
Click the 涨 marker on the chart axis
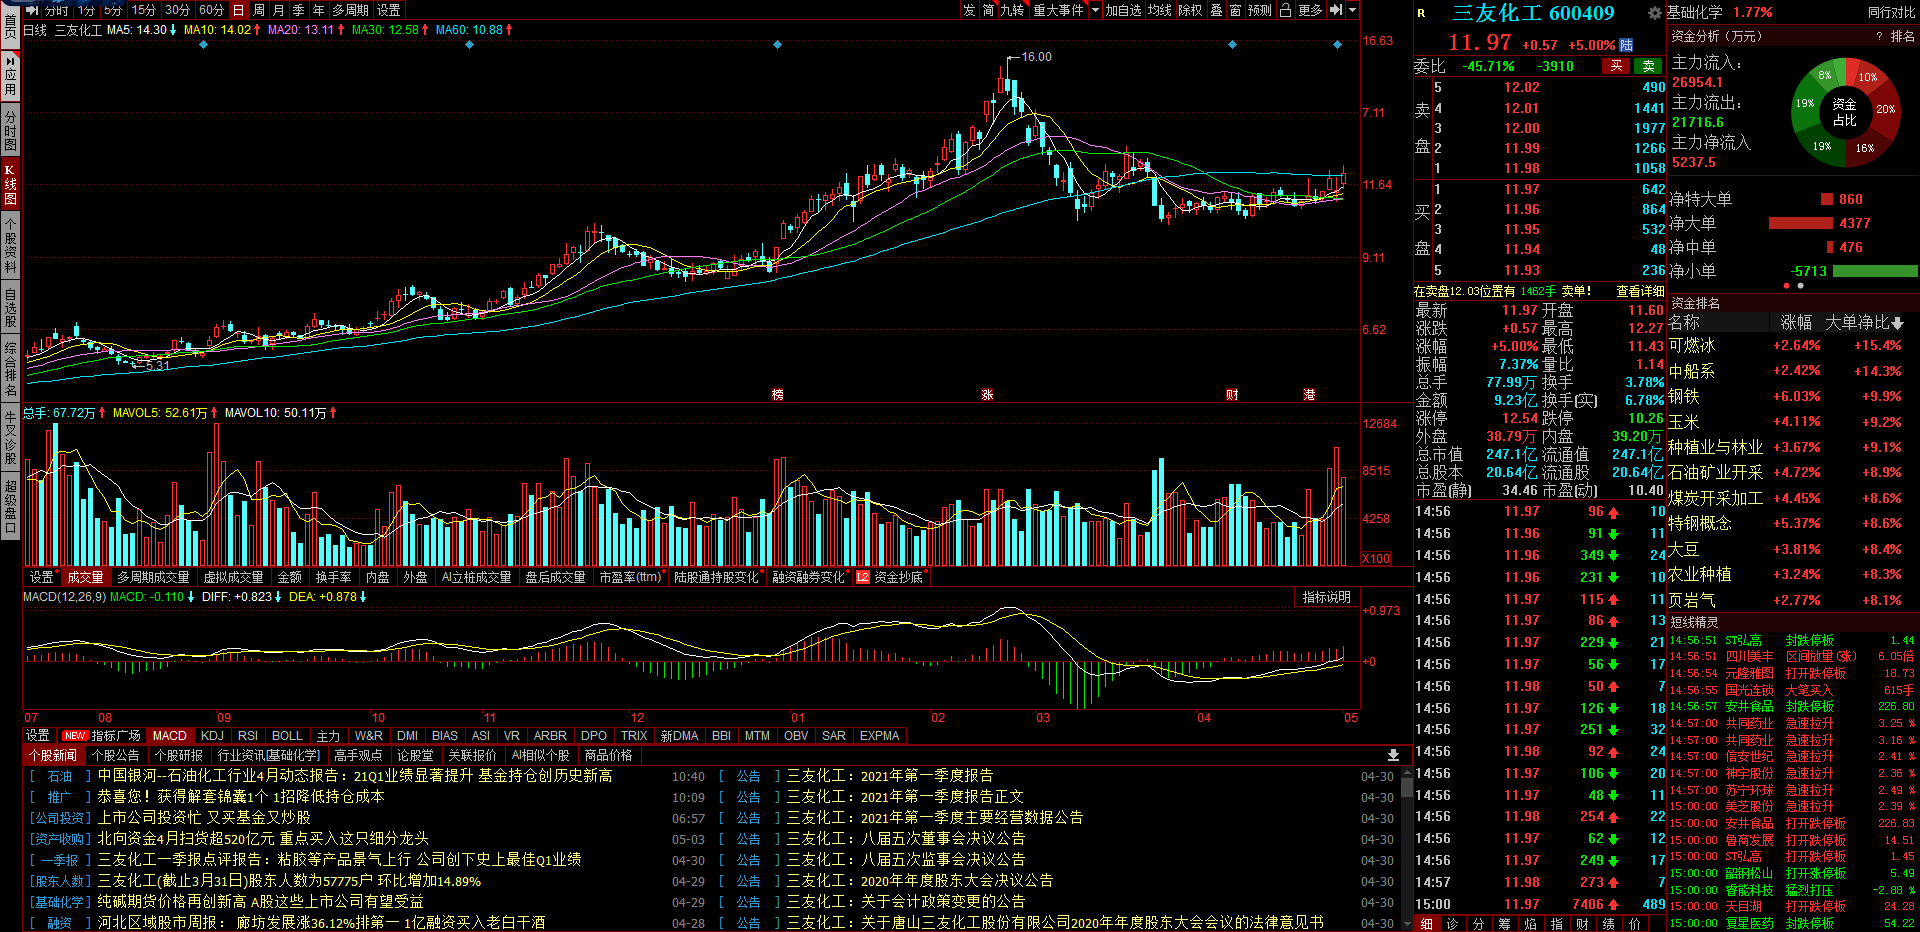(x=987, y=395)
